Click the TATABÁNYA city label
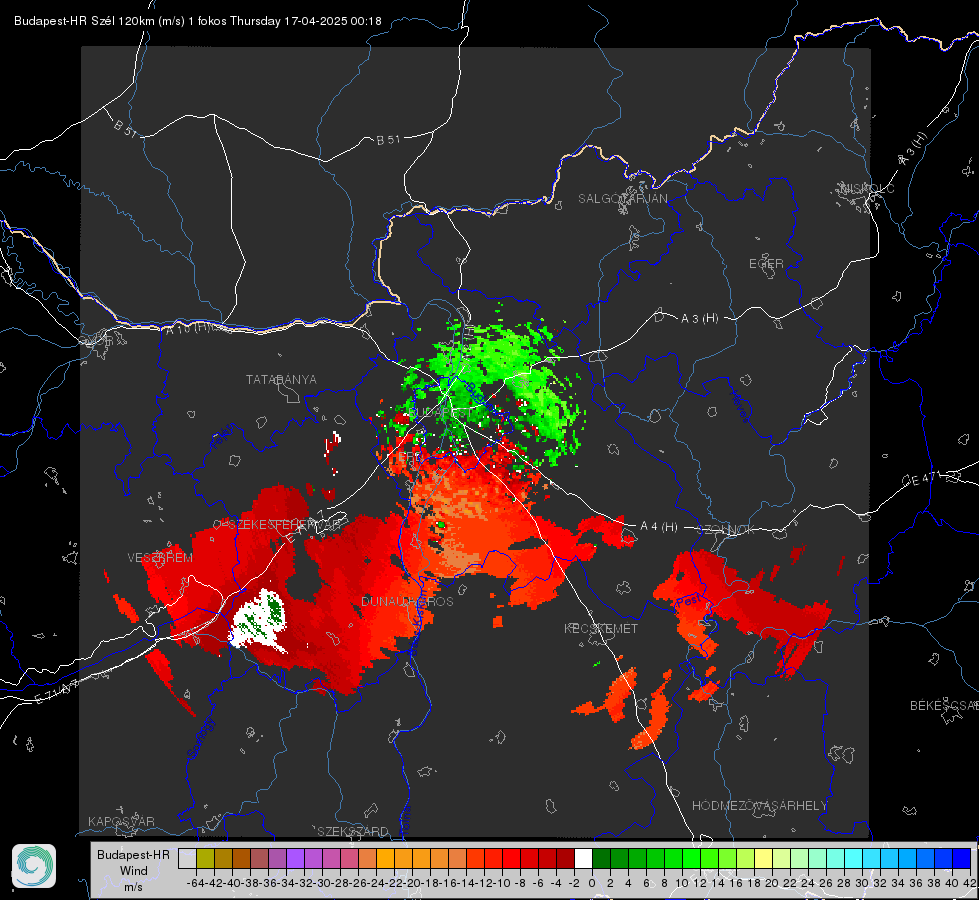979x900 pixels. 281,379
